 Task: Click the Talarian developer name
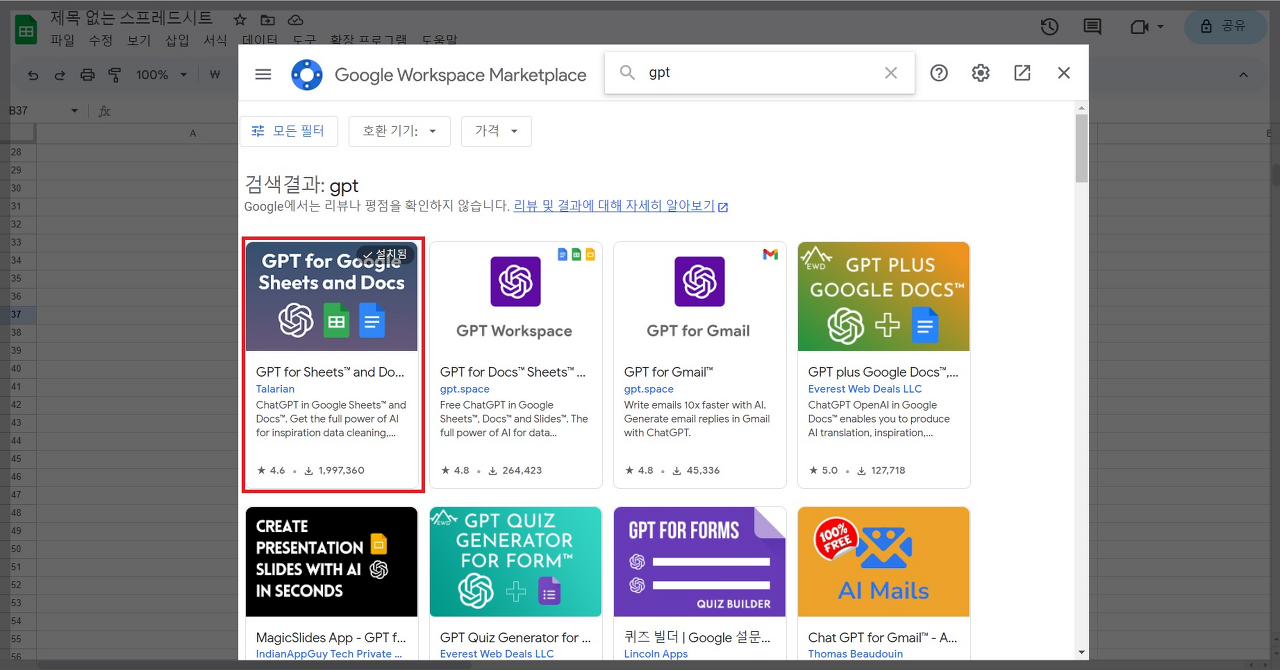coord(275,389)
